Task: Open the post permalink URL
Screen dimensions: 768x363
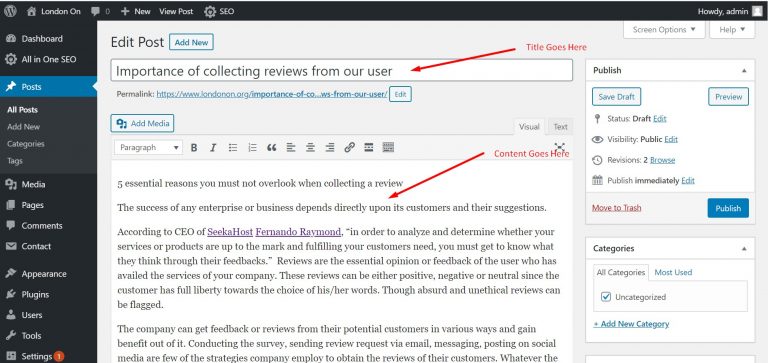Action: pos(272,94)
